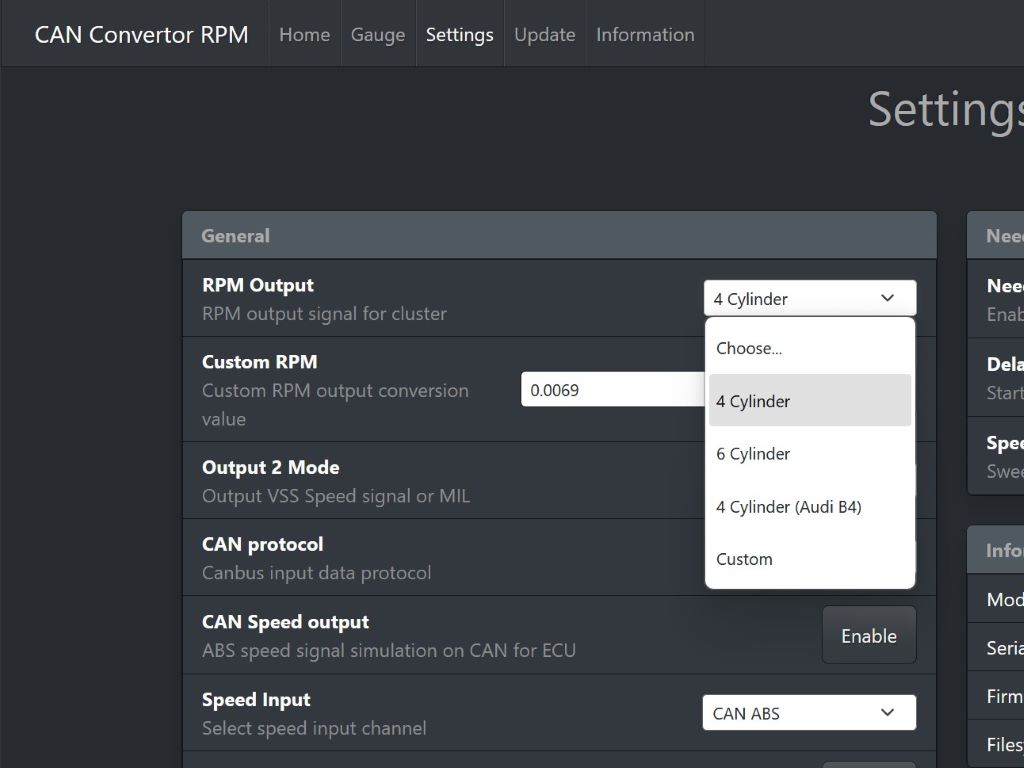Image resolution: width=1024 pixels, height=768 pixels.
Task: Go to the Home page
Action: (304, 34)
